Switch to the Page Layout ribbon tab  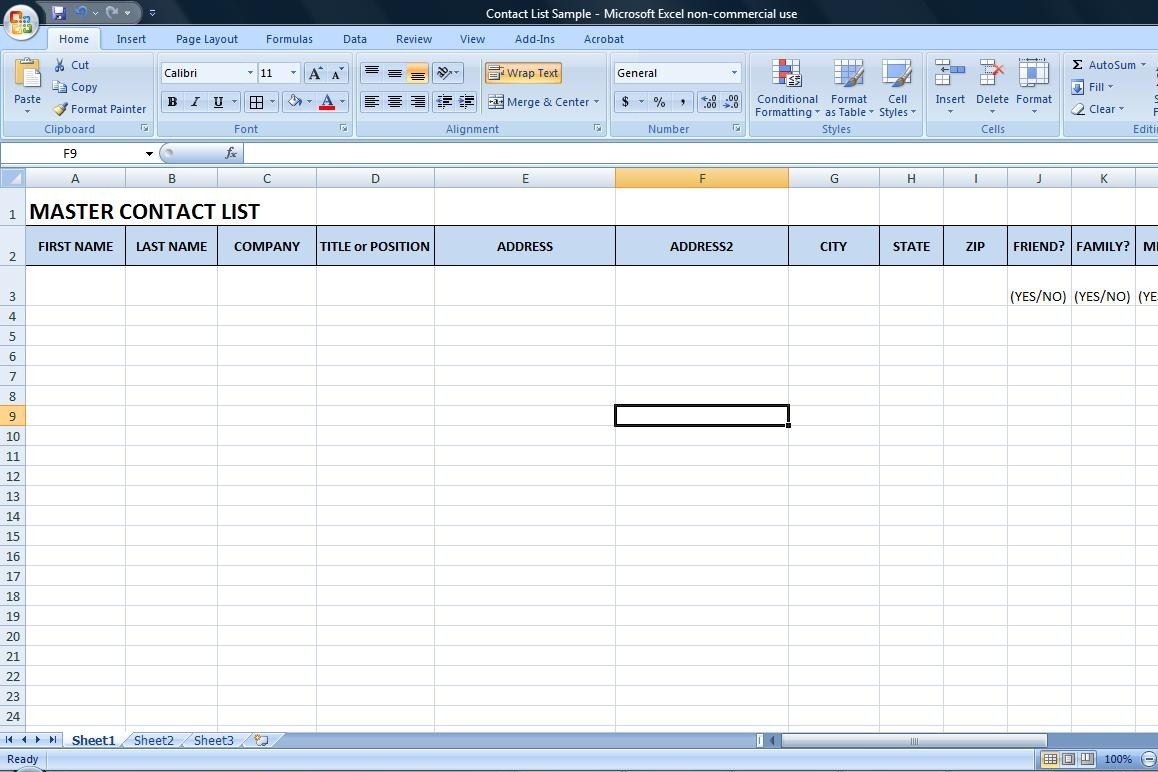206,39
